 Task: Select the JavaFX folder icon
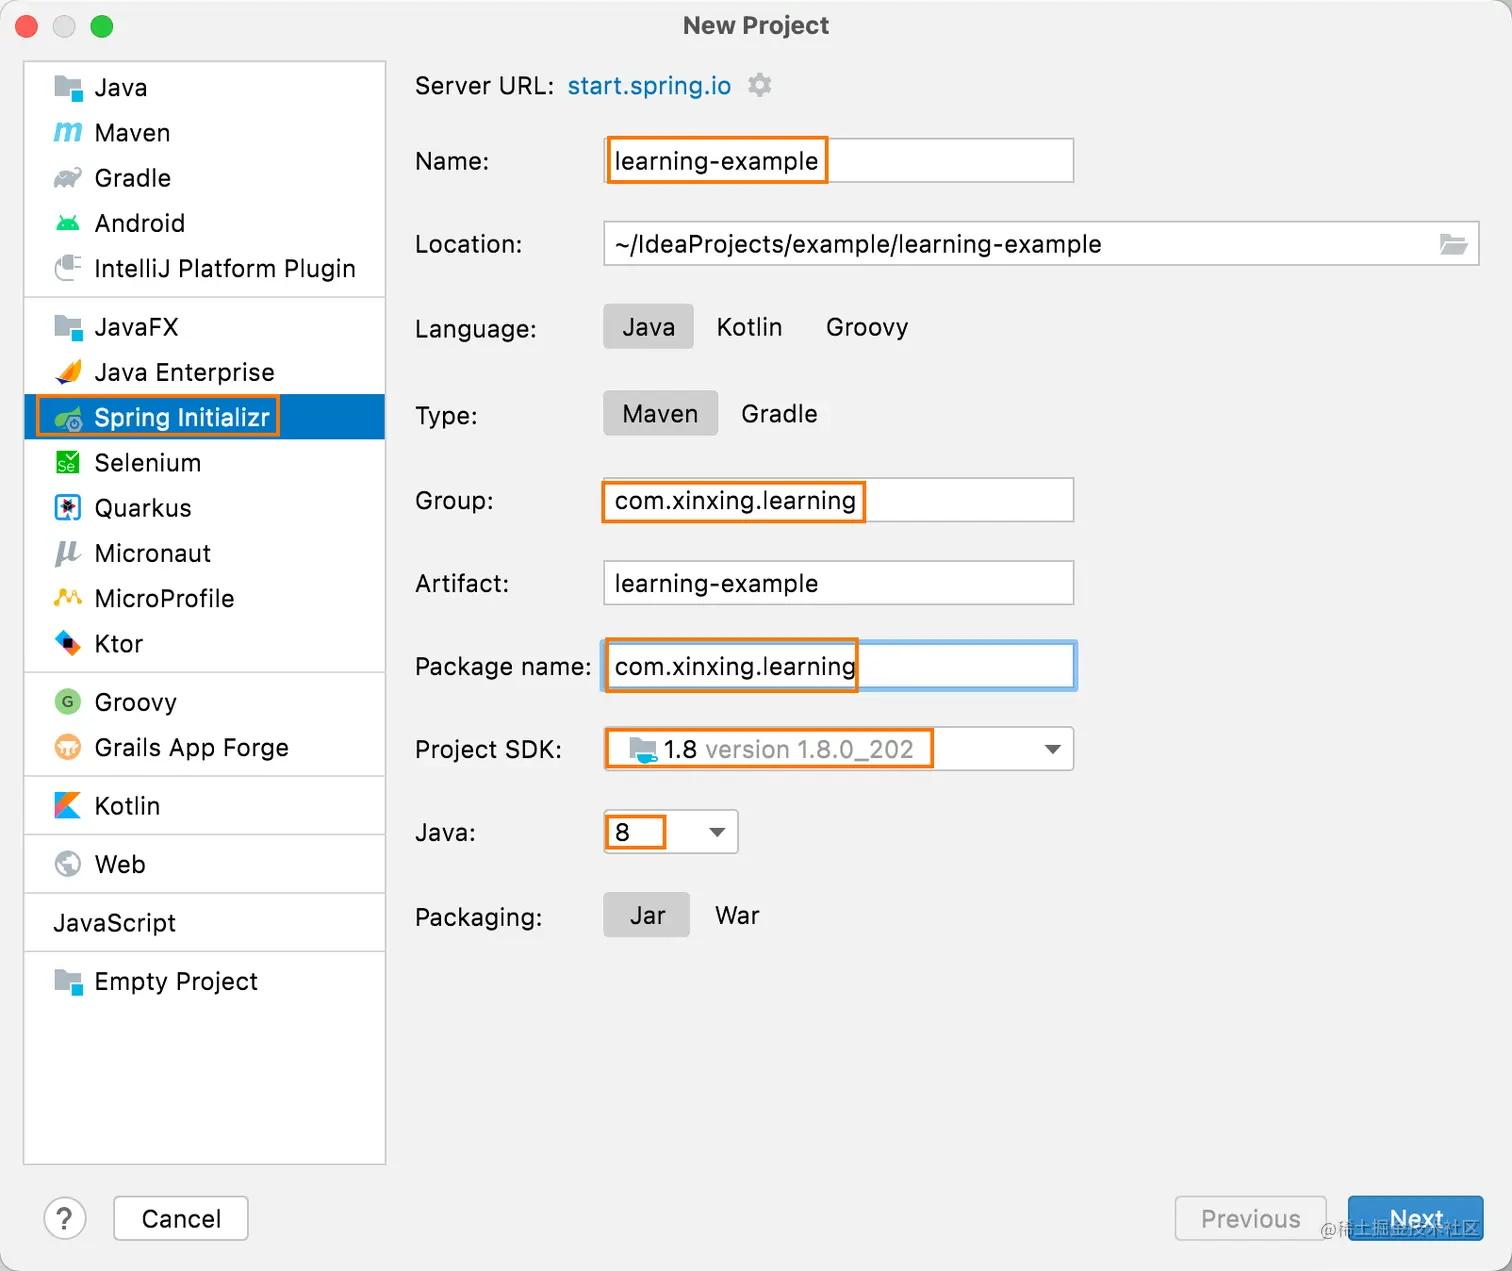(x=68, y=327)
